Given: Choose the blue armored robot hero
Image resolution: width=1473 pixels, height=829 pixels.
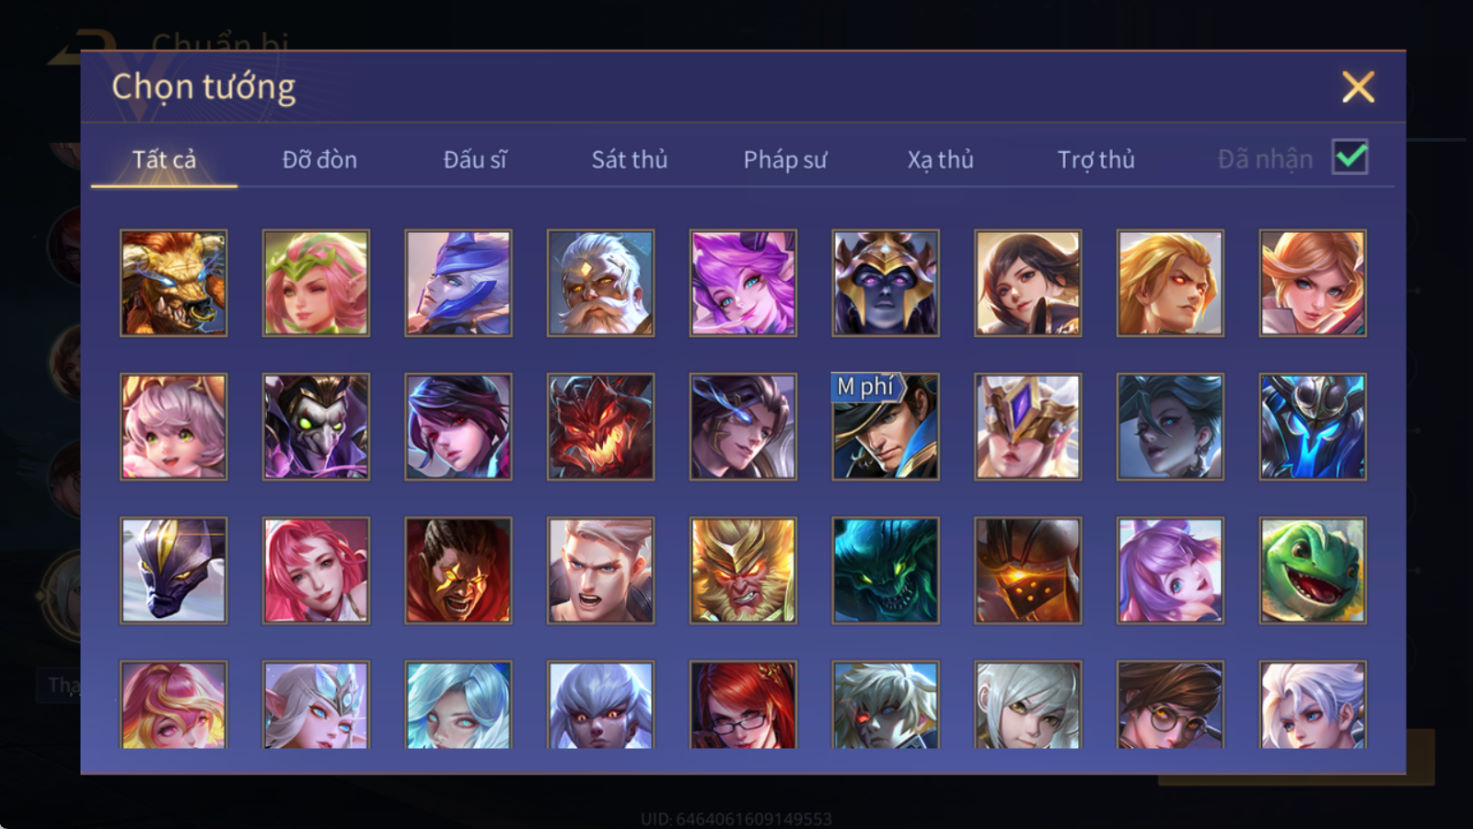Looking at the screenshot, I should tap(1313, 427).
